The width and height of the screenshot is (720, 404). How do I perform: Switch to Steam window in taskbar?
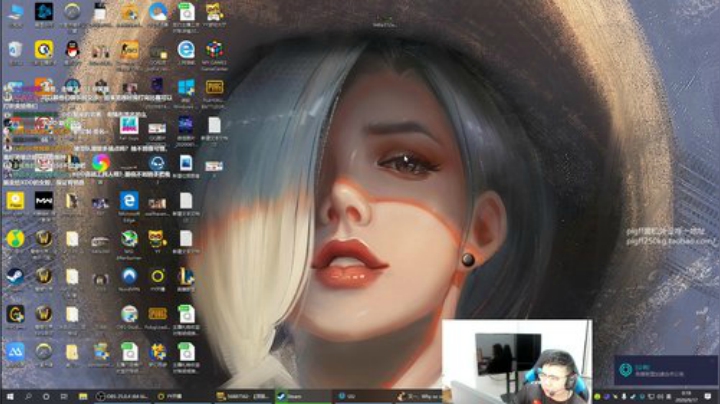coord(303,396)
